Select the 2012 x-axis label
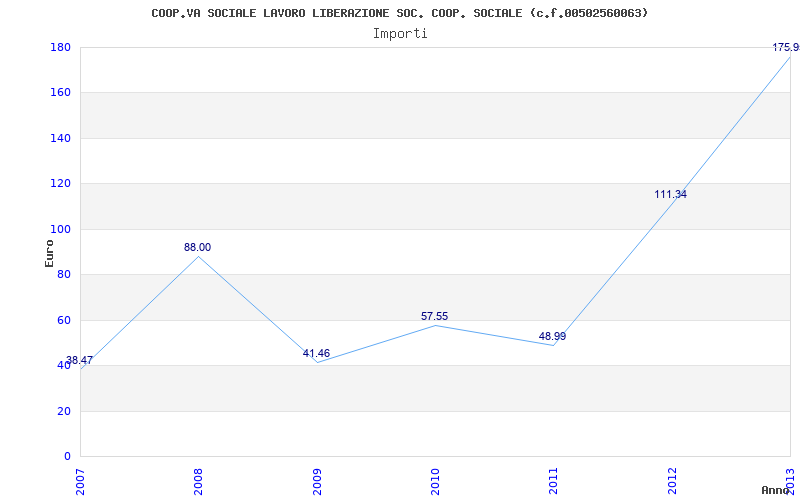 coord(672,479)
